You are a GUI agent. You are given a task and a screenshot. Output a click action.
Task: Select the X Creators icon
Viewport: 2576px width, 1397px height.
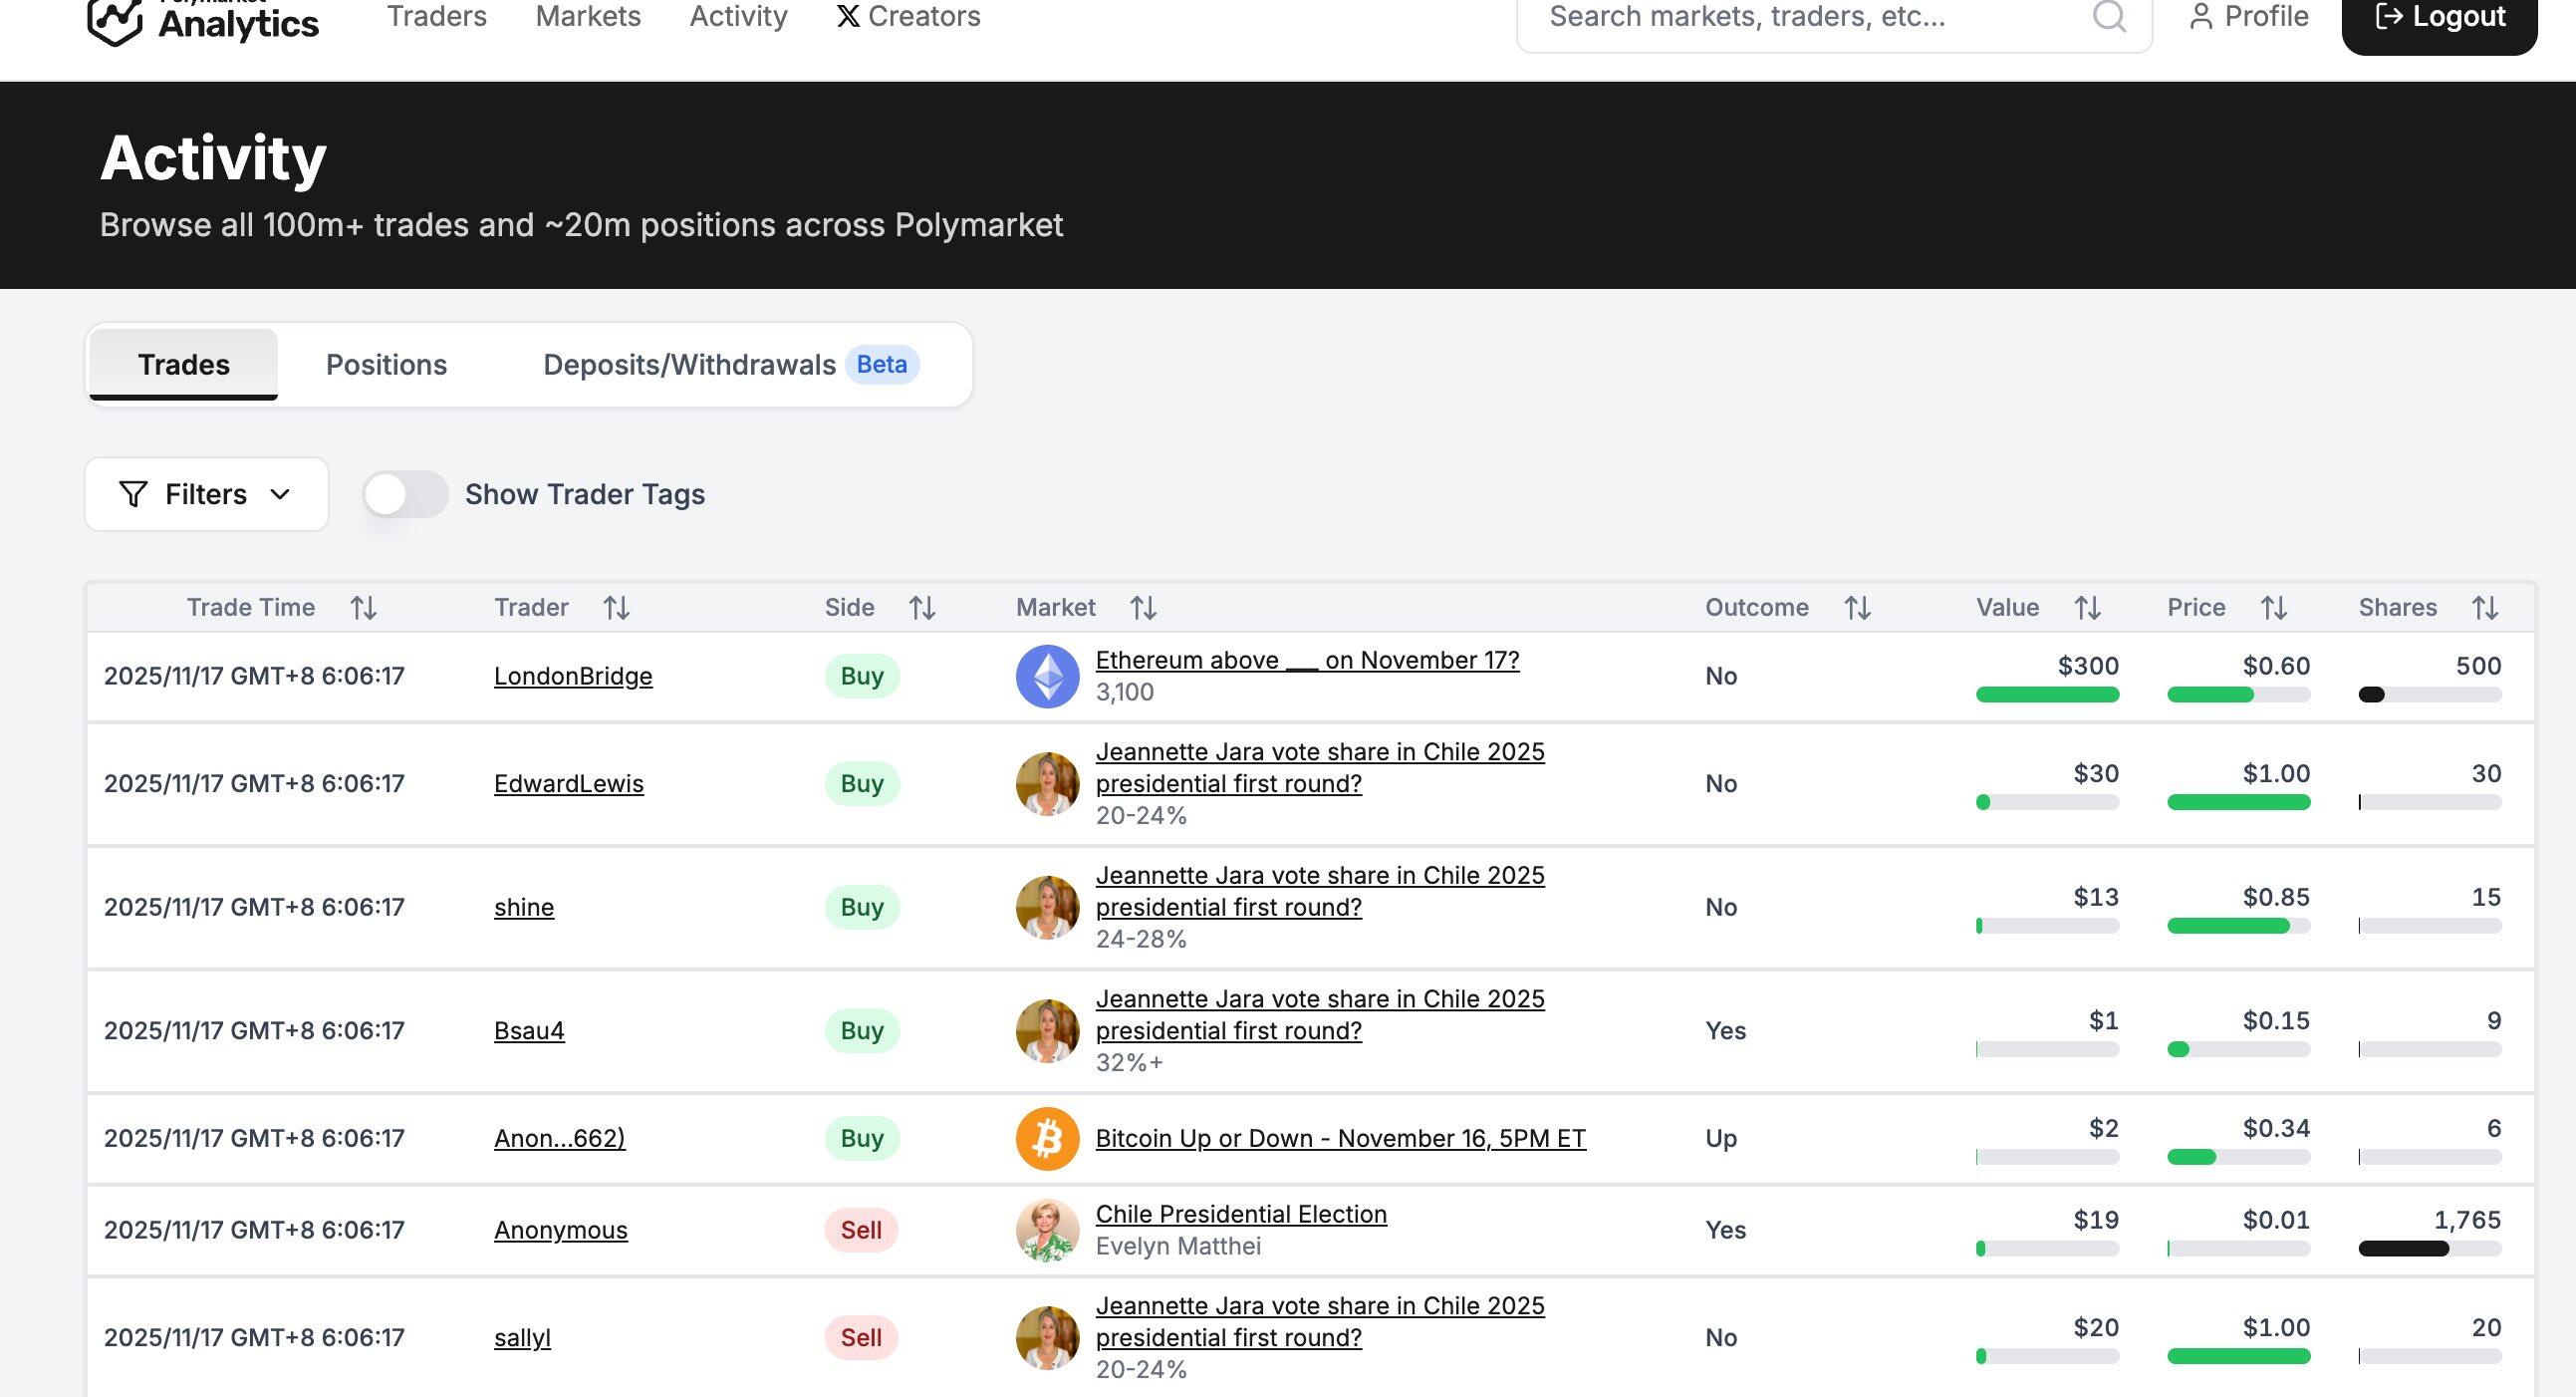[846, 16]
